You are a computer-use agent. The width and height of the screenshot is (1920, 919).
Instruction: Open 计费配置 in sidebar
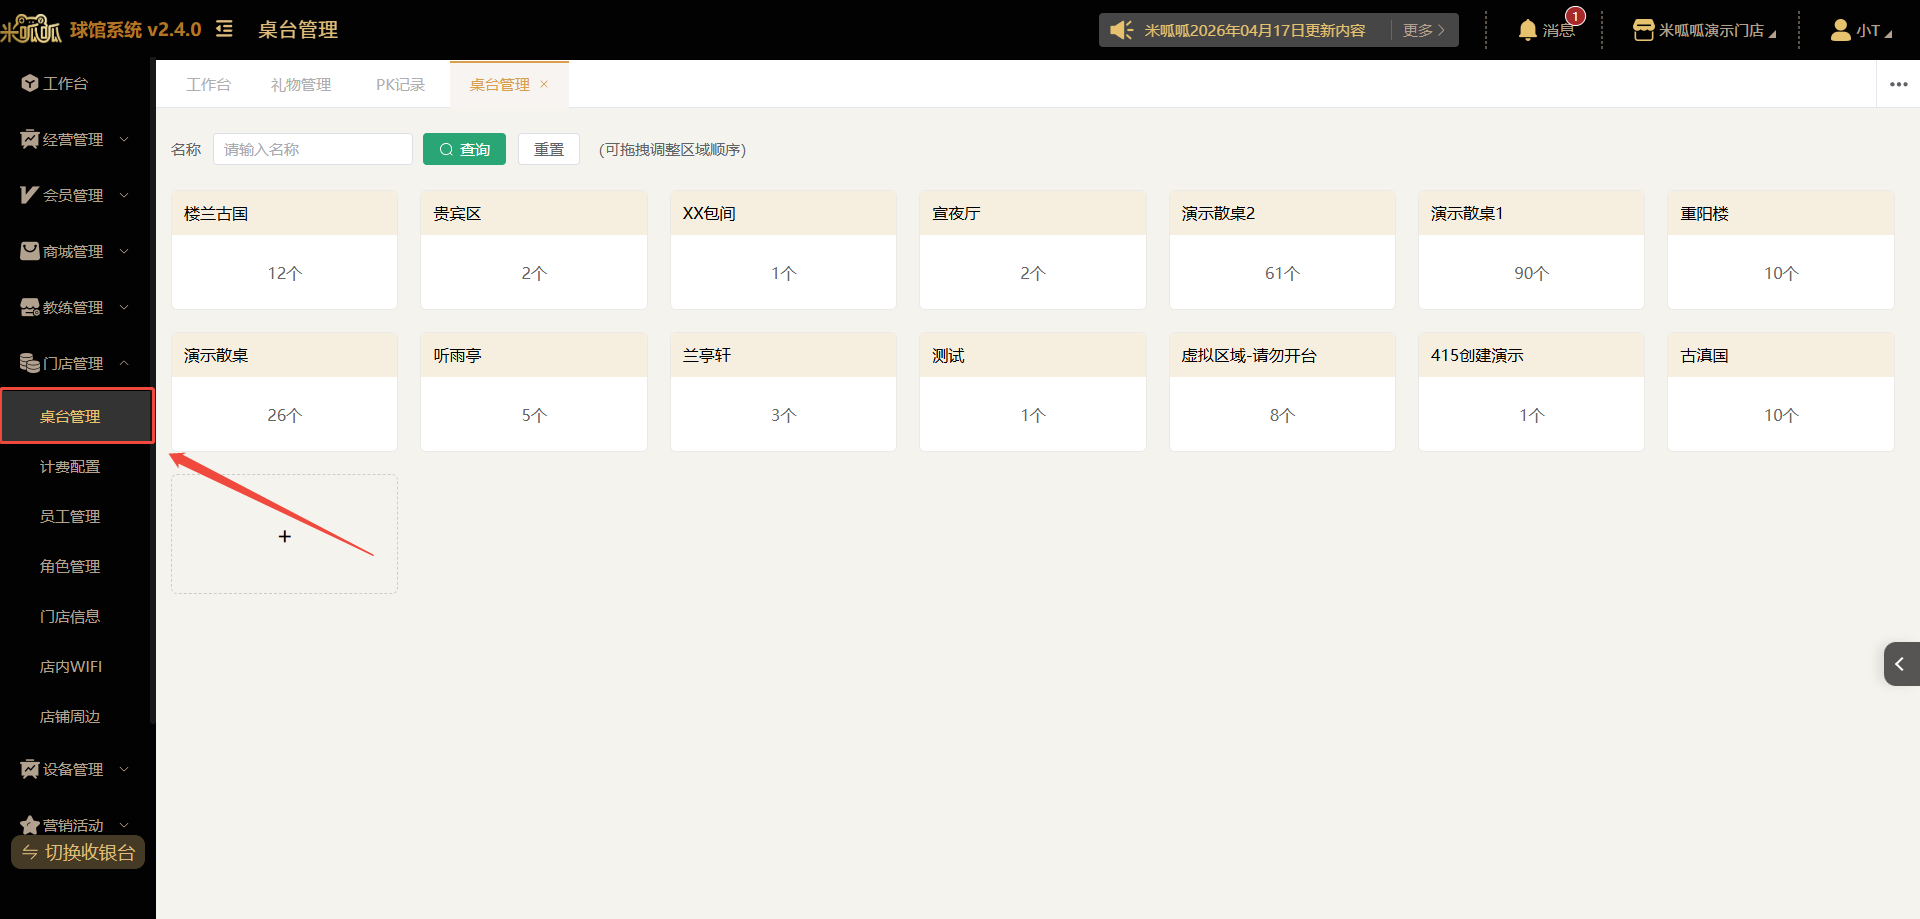point(70,467)
